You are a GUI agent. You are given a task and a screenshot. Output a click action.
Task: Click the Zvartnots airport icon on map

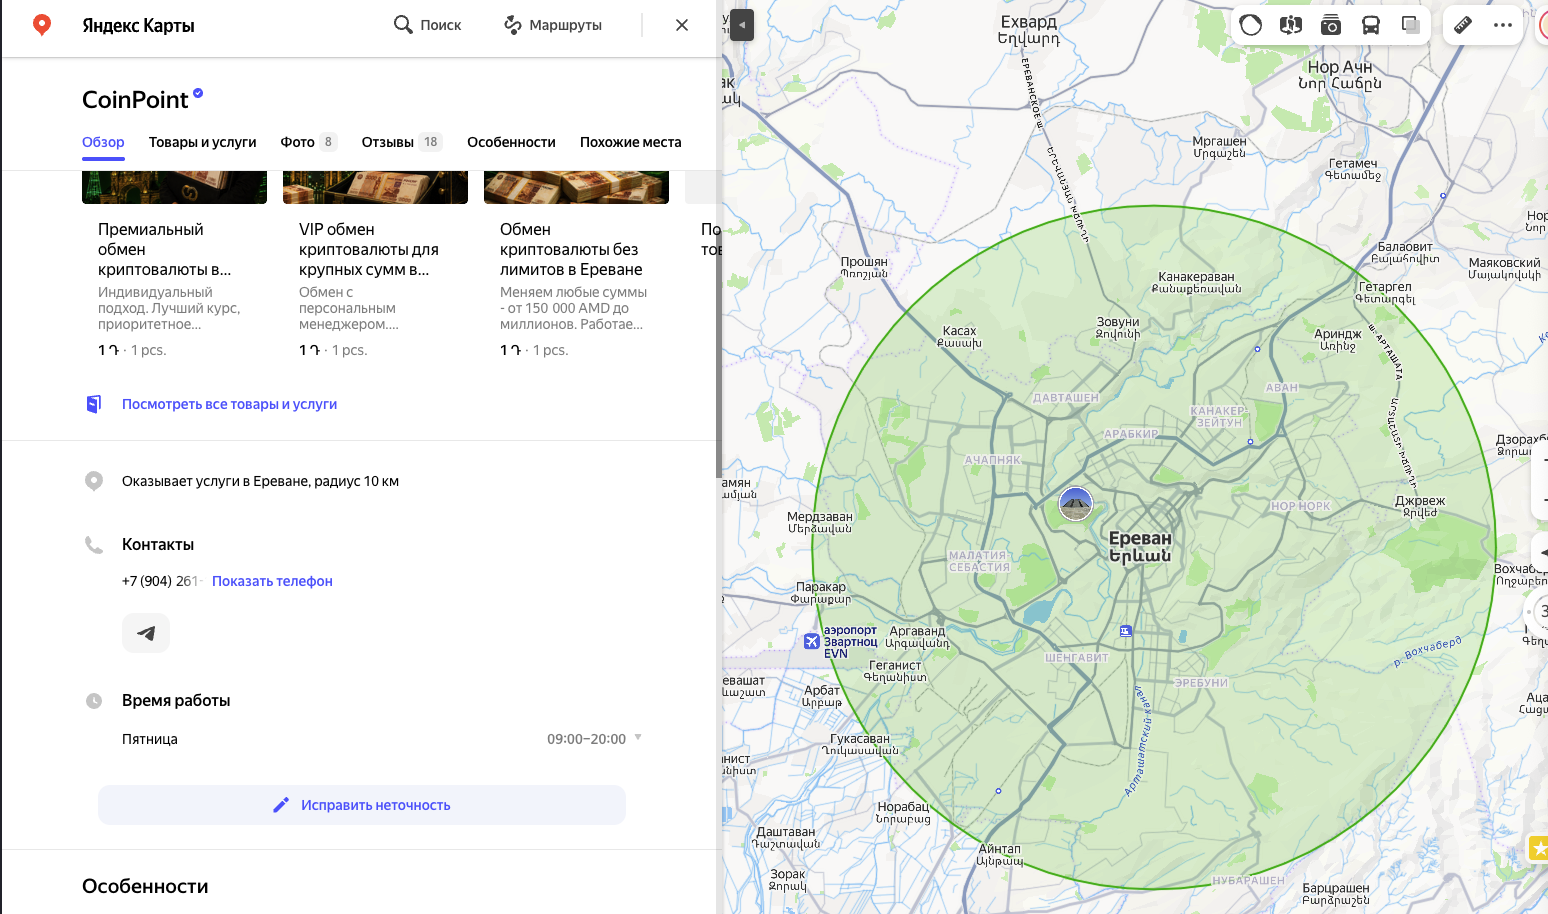coord(812,641)
